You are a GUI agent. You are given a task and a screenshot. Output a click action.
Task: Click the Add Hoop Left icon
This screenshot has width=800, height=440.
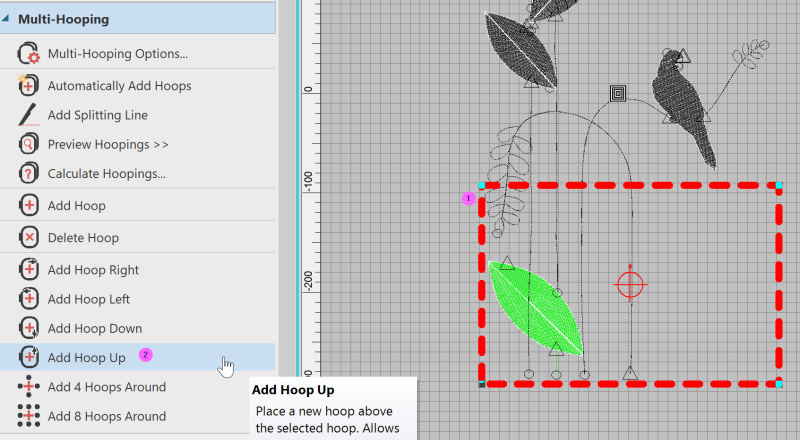click(x=29, y=299)
